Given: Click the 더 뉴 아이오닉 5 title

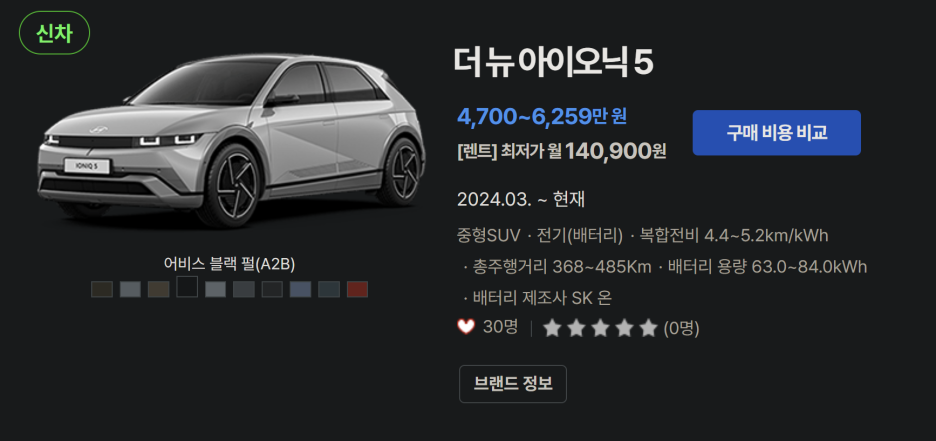Looking at the screenshot, I should click(x=553, y=62).
